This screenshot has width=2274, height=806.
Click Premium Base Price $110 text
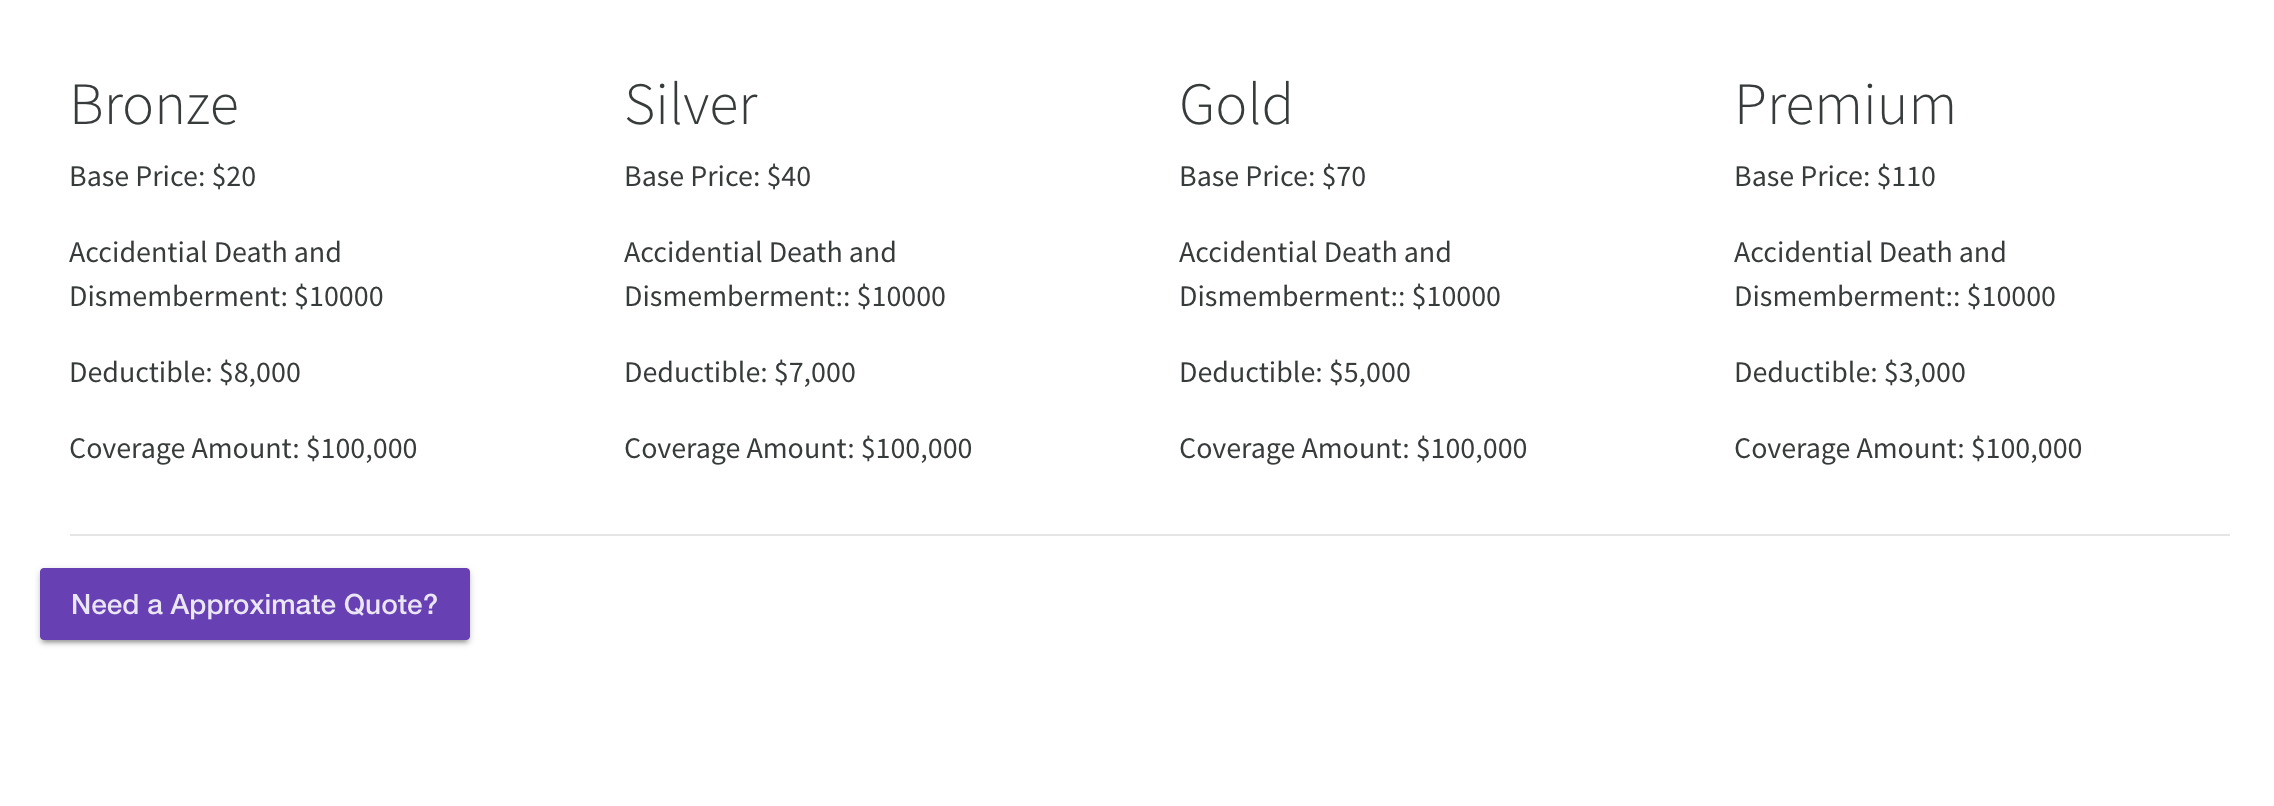pos(1835,177)
